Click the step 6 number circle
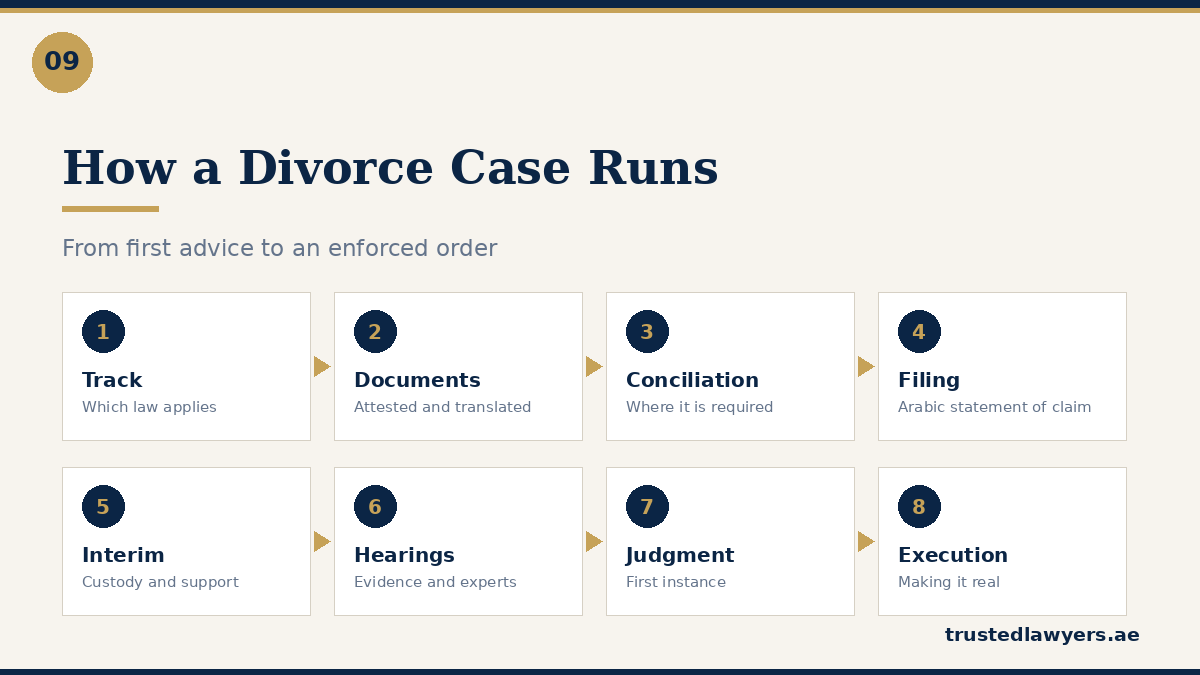Viewport: 1200px width, 675px height. pos(375,507)
